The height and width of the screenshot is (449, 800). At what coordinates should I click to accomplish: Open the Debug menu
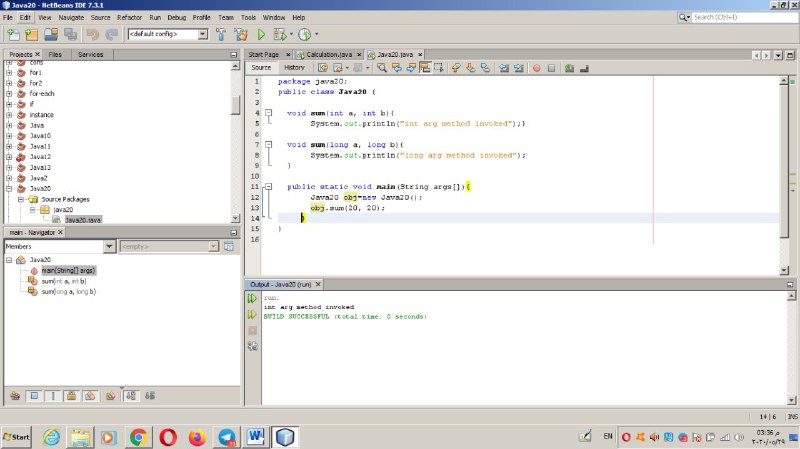coord(177,17)
